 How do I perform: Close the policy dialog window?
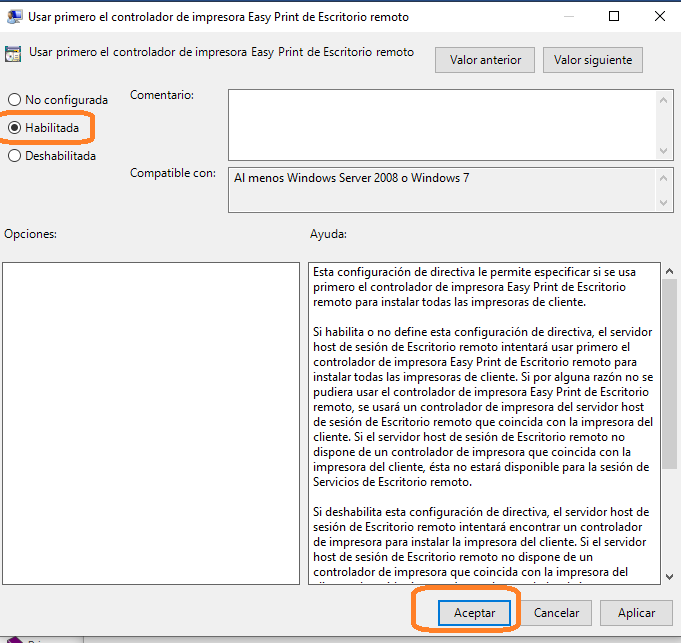(660, 16)
